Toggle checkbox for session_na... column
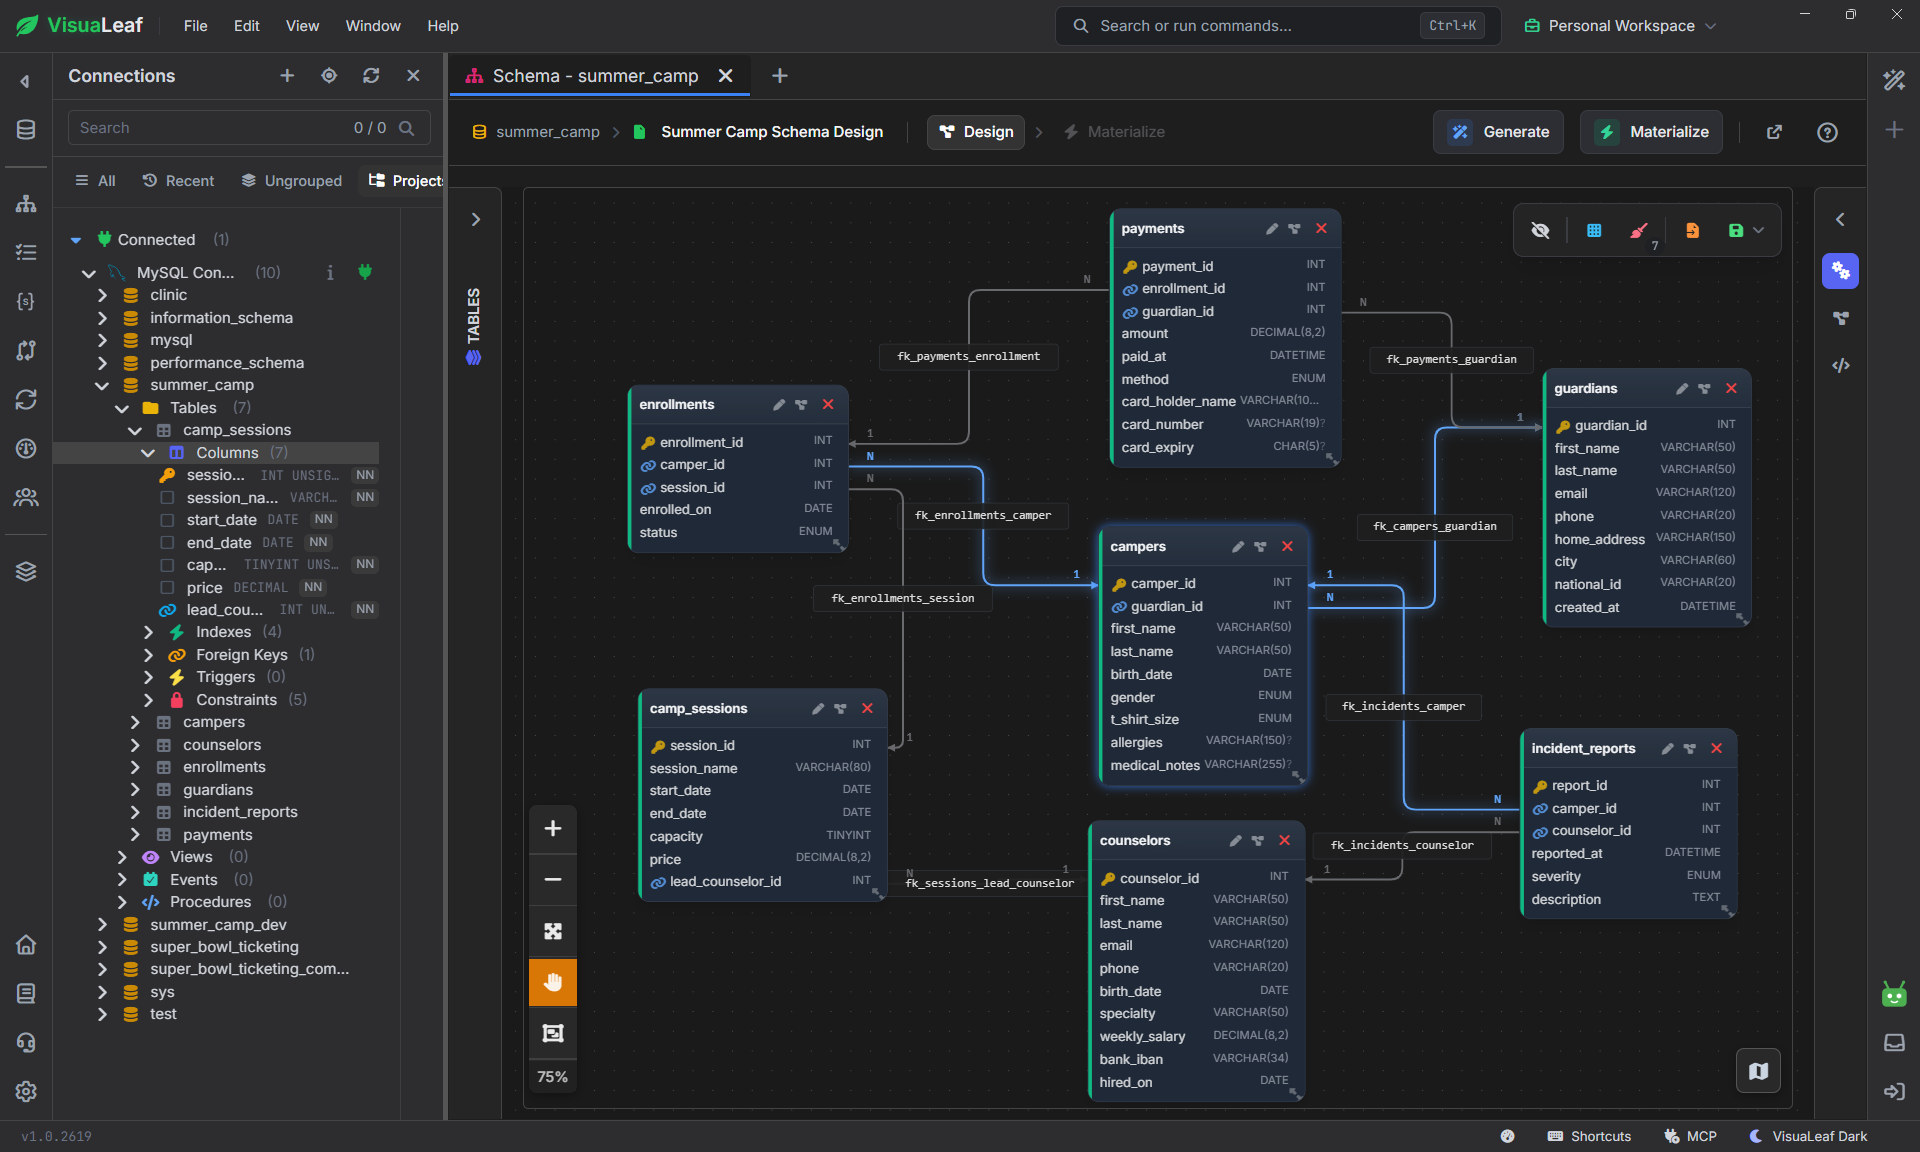This screenshot has width=1920, height=1152. click(x=167, y=498)
